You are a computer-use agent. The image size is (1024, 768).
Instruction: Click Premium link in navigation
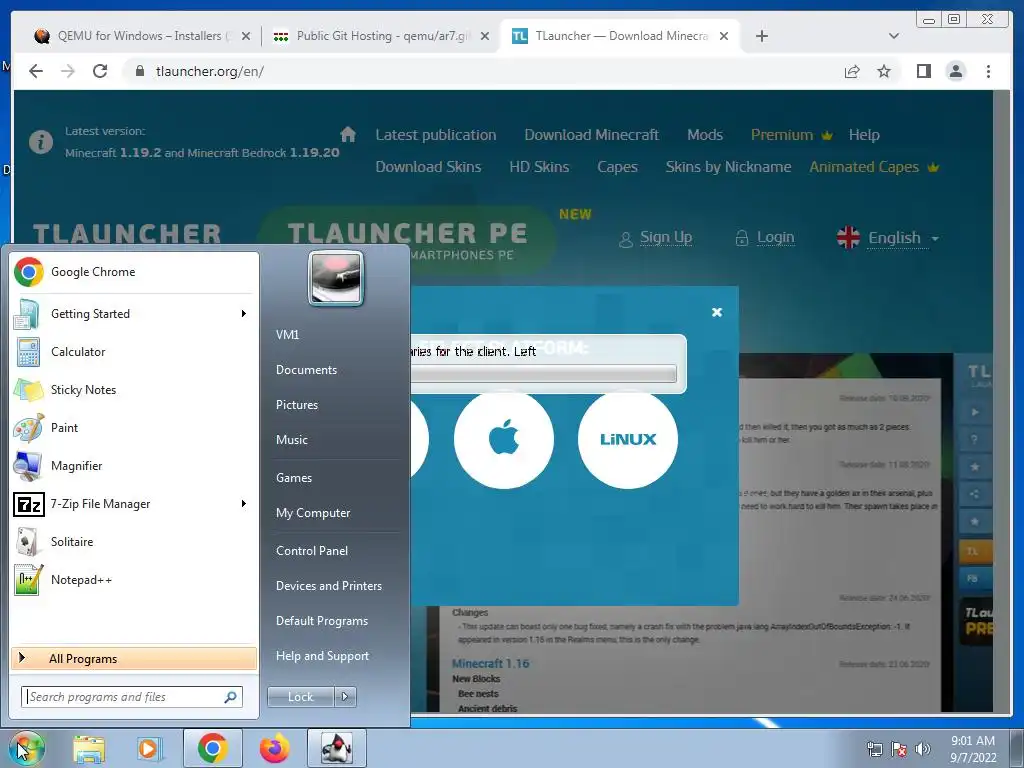(x=791, y=135)
